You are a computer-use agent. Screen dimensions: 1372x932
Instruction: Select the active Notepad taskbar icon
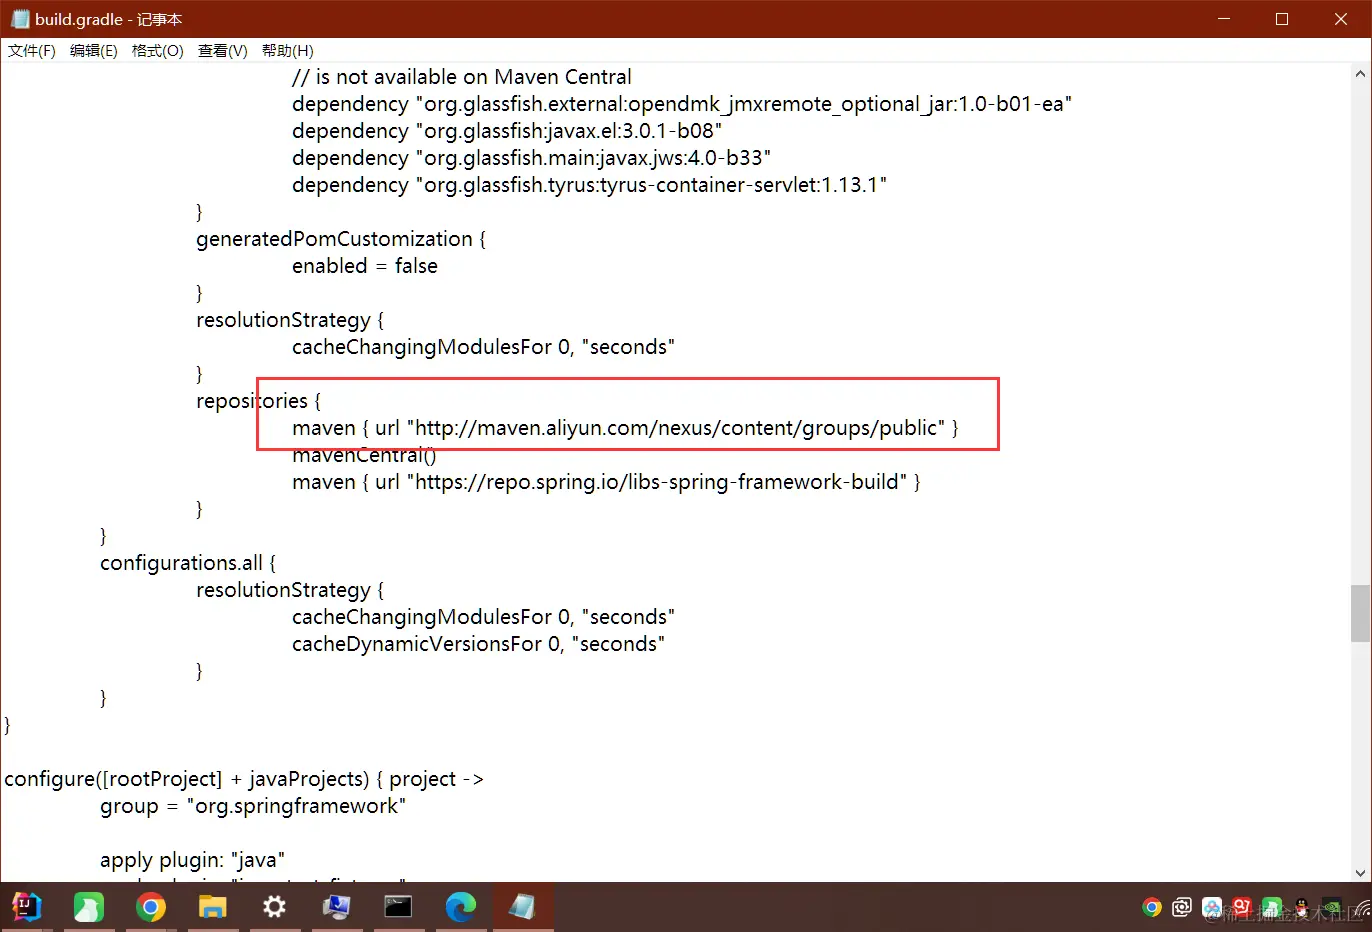521,907
